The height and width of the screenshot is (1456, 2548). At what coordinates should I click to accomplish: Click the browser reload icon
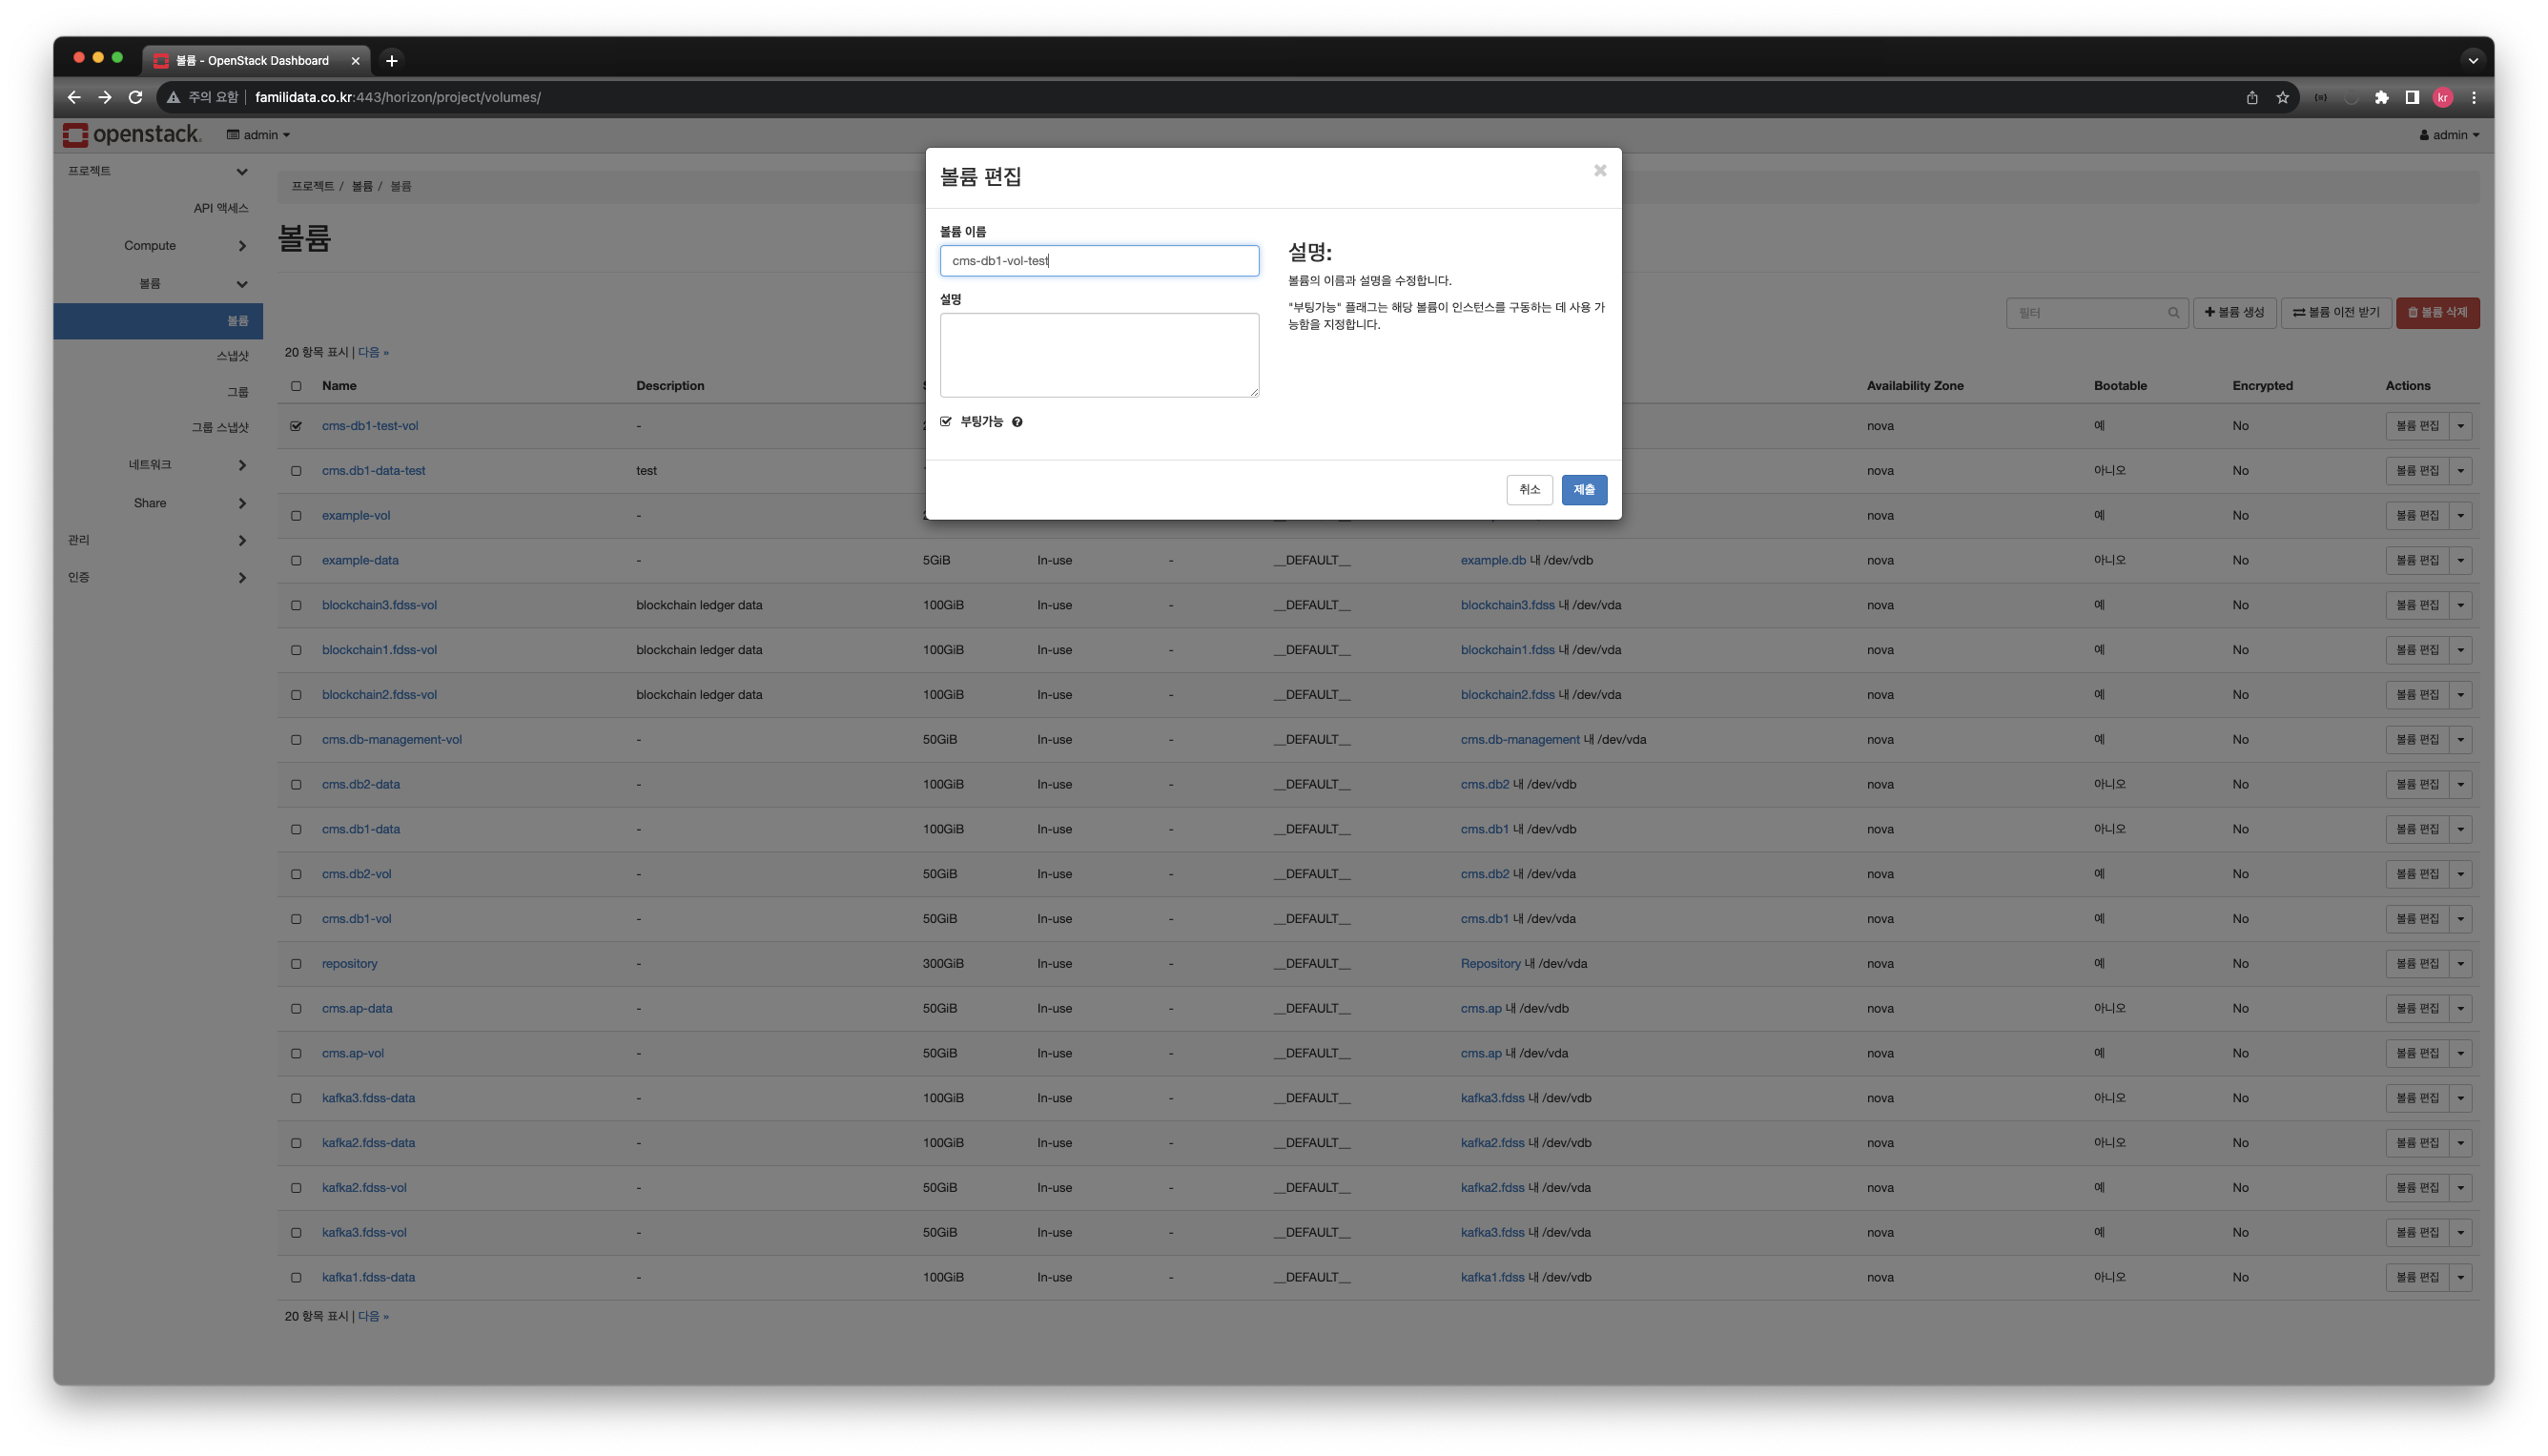136,97
